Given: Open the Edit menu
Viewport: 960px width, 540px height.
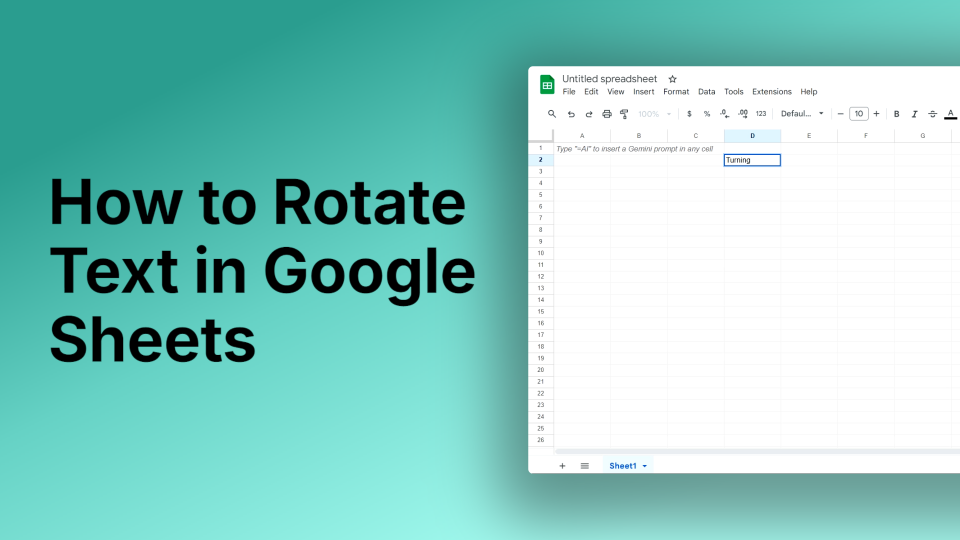Looking at the screenshot, I should click(x=591, y=92).
